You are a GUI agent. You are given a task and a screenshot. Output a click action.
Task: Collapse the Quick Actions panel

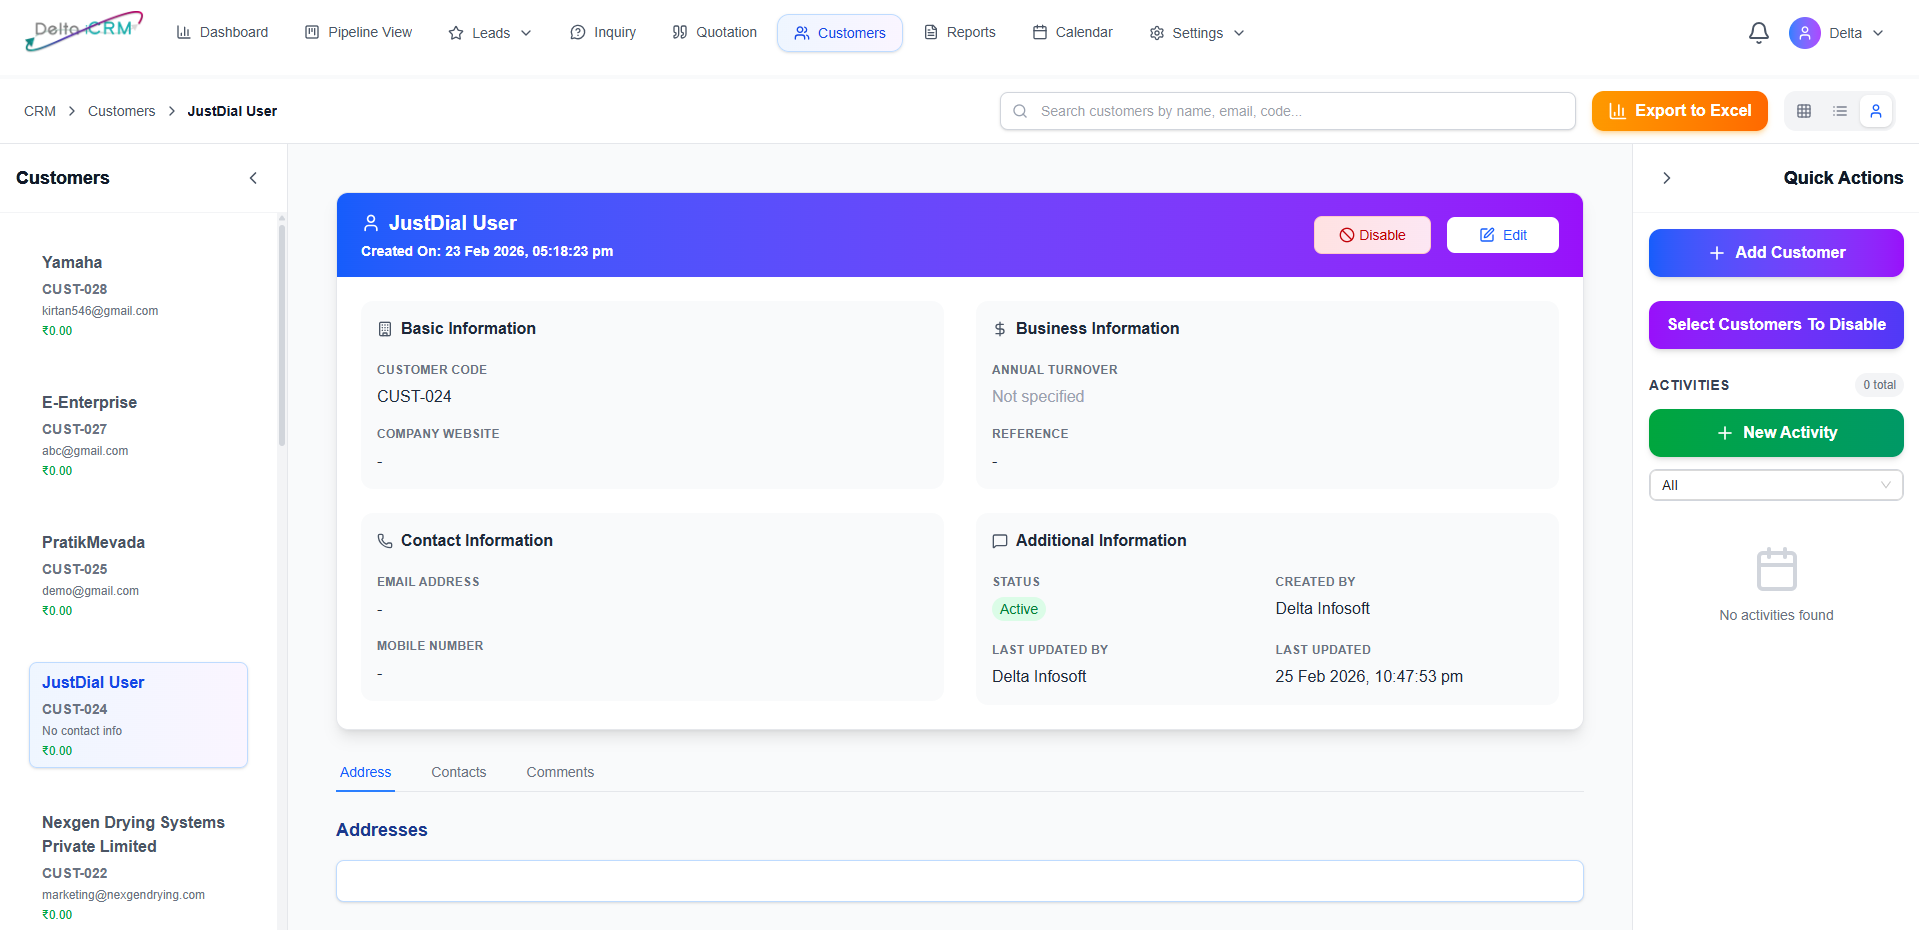[1666, 178]
